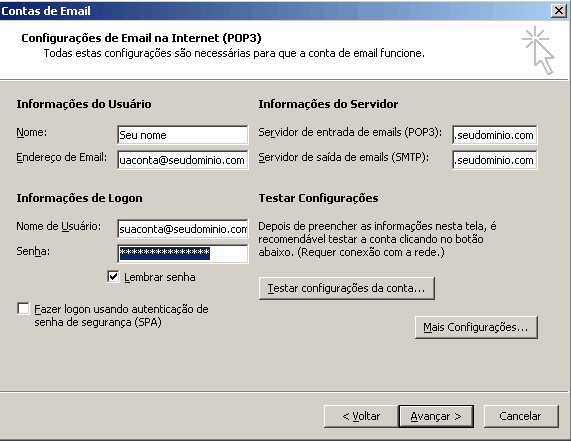Image resolution: width=571 pixels, height=441 pixels.
Task: Click the Lembrar senha label text
Action: click(x=160, y=277)
